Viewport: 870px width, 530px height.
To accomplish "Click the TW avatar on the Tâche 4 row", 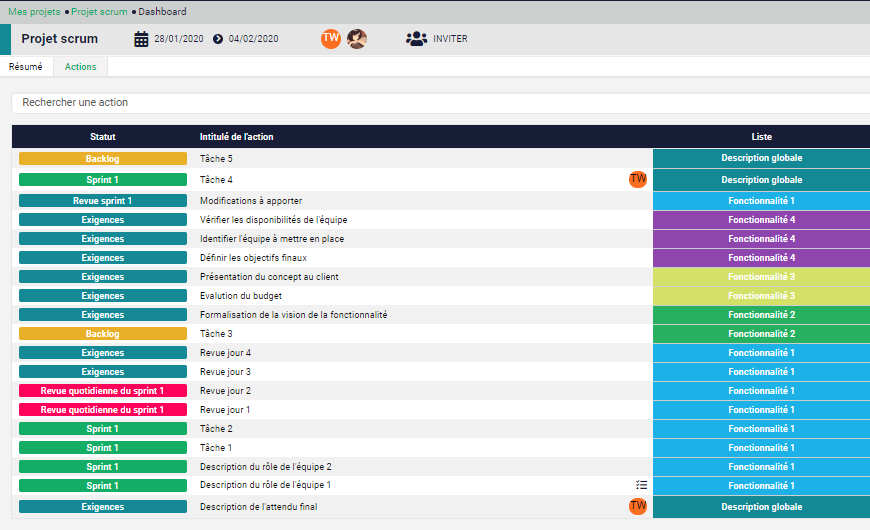I will (638, 179).
